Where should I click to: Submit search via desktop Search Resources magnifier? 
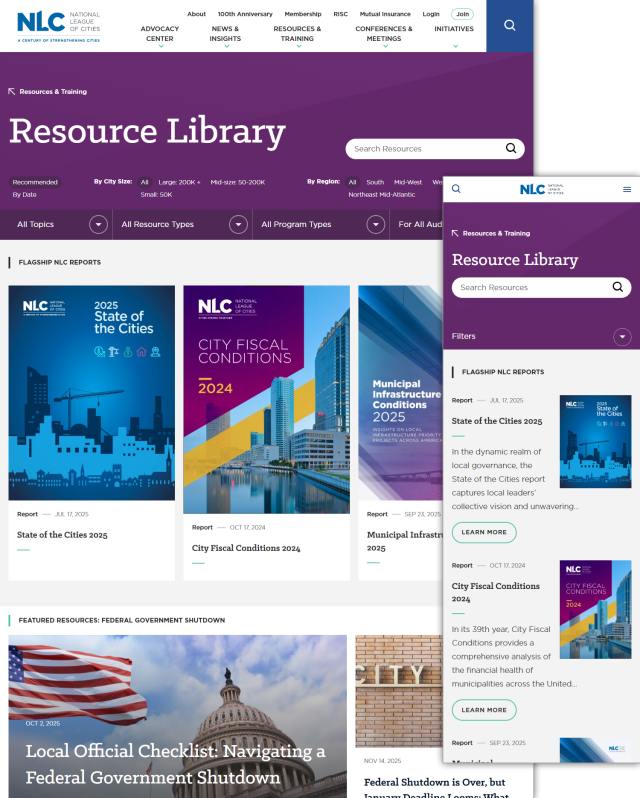[x=511, y=149]
